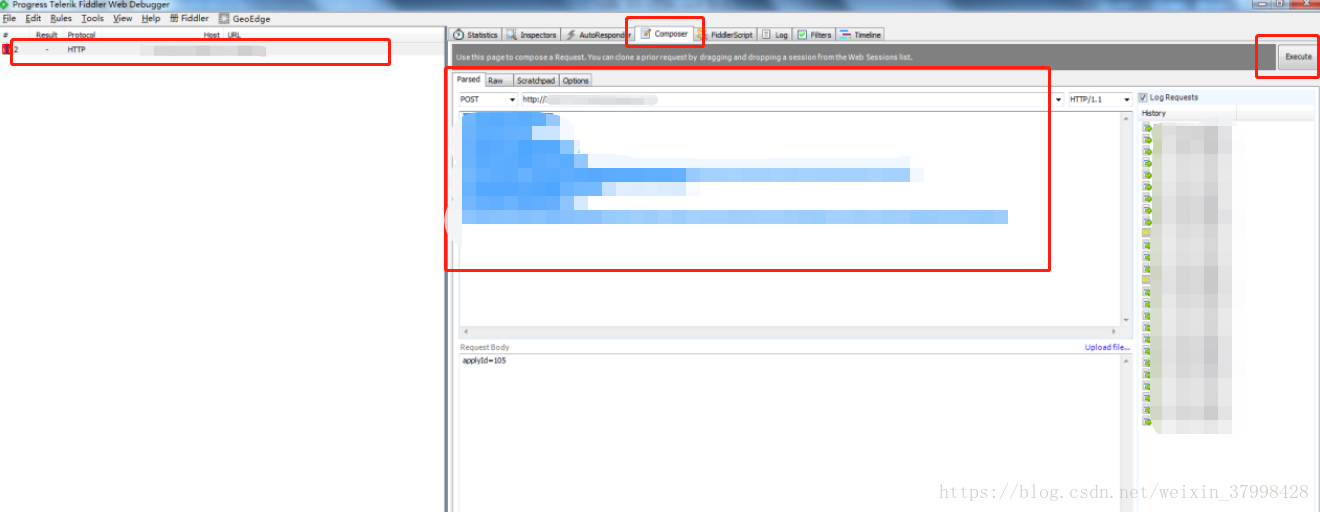Open the Timeline tab

(860, 35)
